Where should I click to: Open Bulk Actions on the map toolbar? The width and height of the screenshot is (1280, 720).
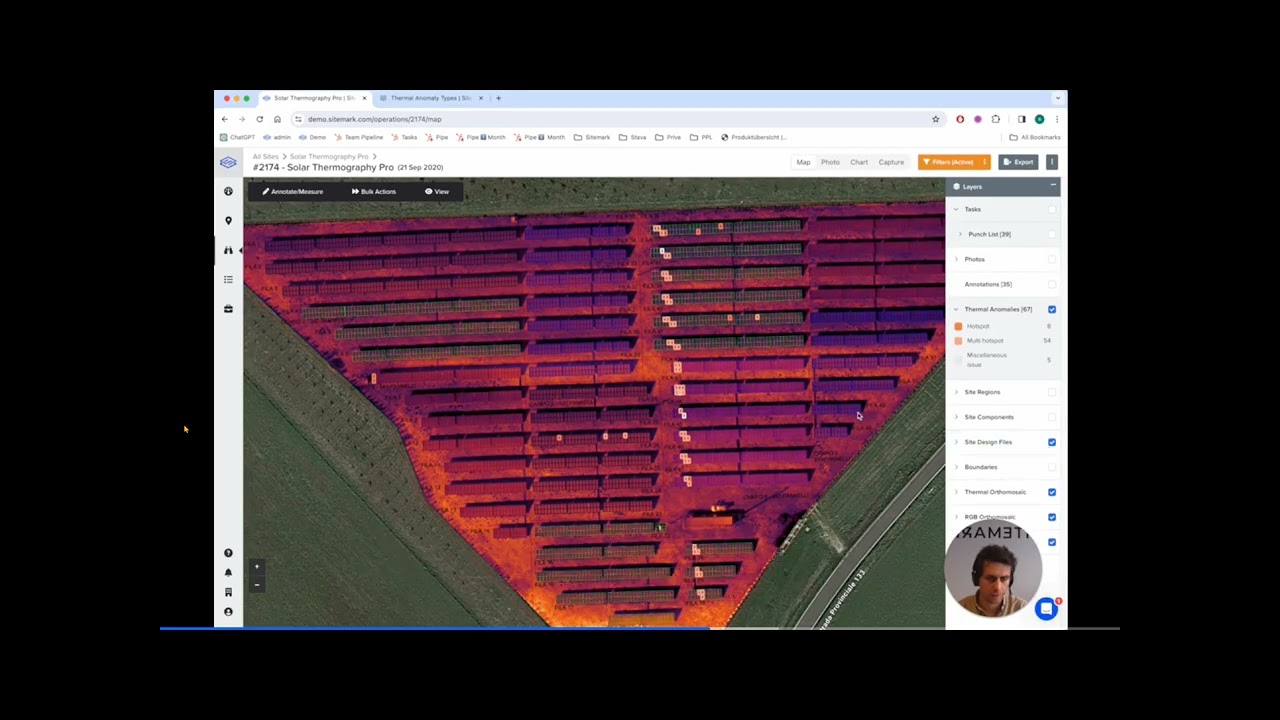[x=374, y=191]
